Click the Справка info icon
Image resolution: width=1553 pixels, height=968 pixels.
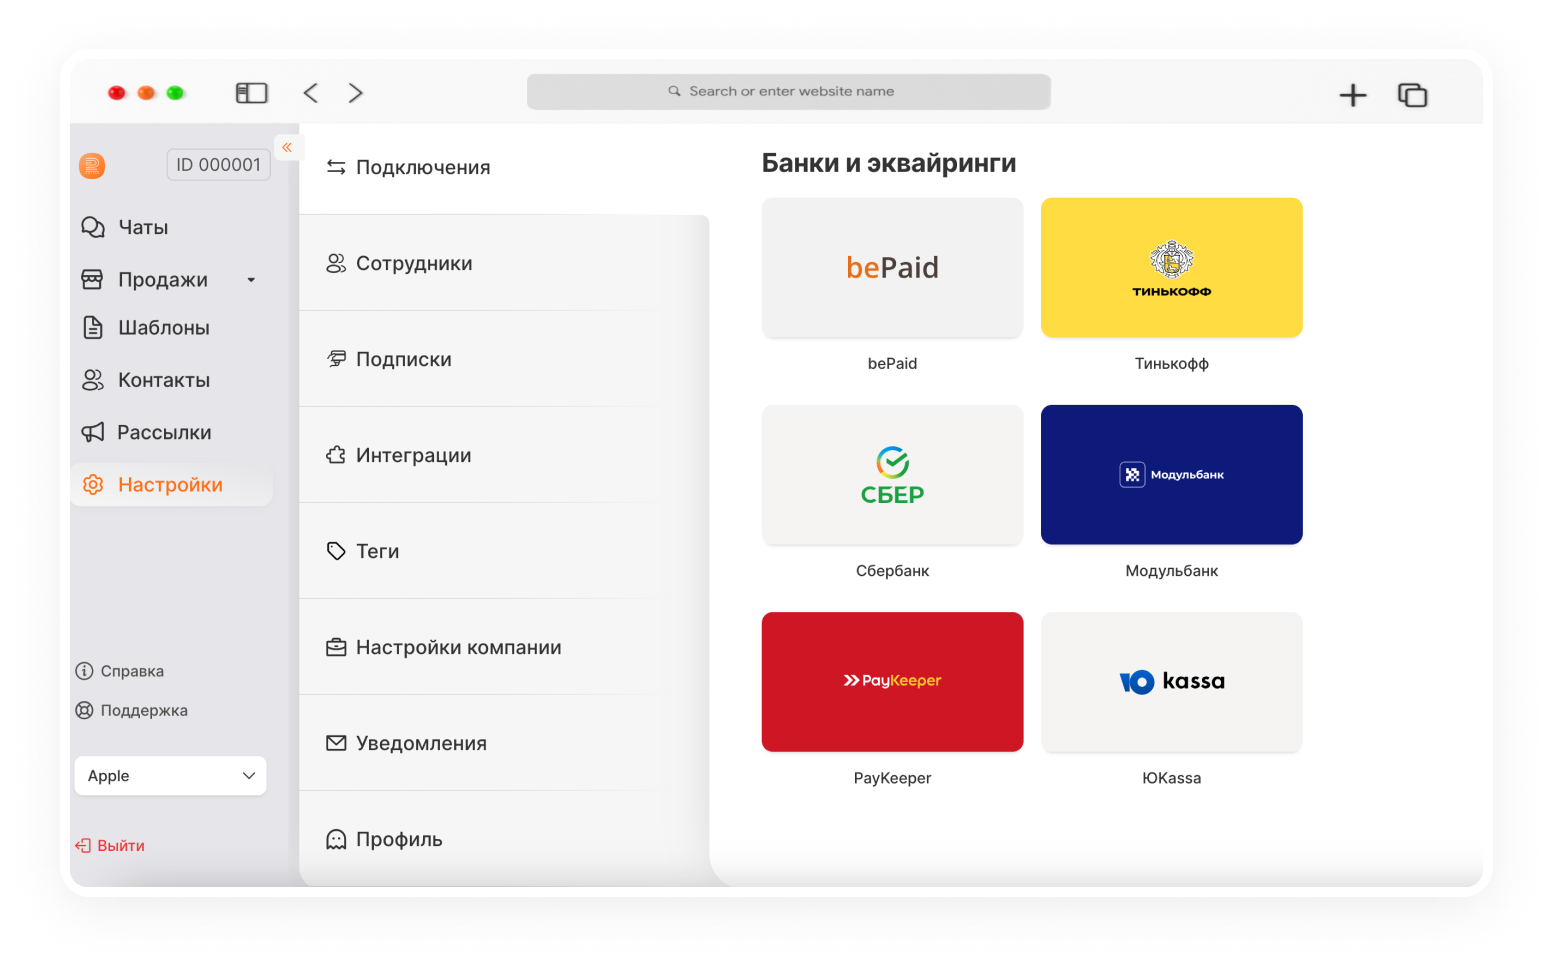85,671
